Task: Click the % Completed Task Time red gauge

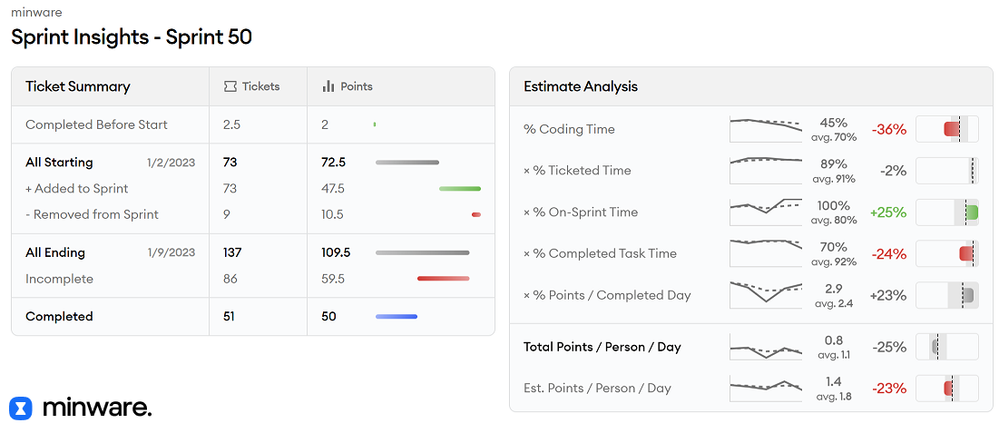Action: [947, 253]
